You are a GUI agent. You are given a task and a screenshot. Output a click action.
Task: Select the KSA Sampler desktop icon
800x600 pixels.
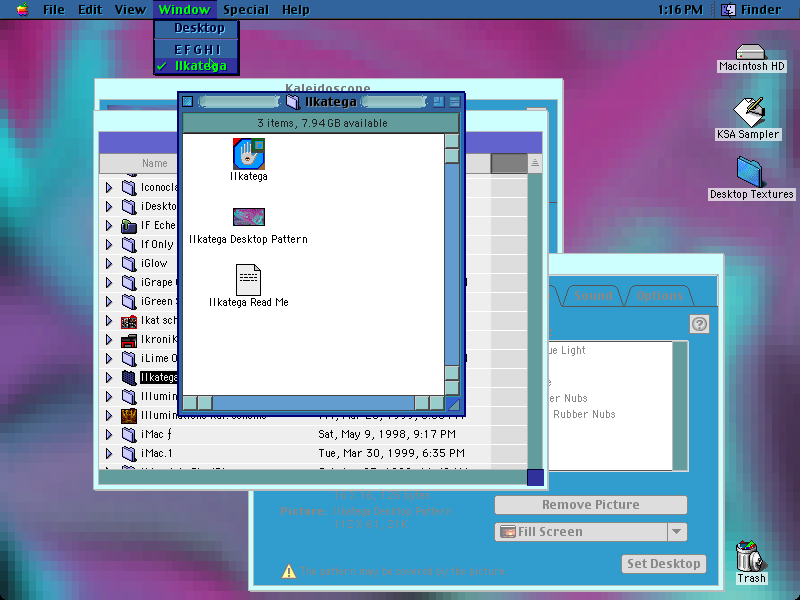coord(748,111)
